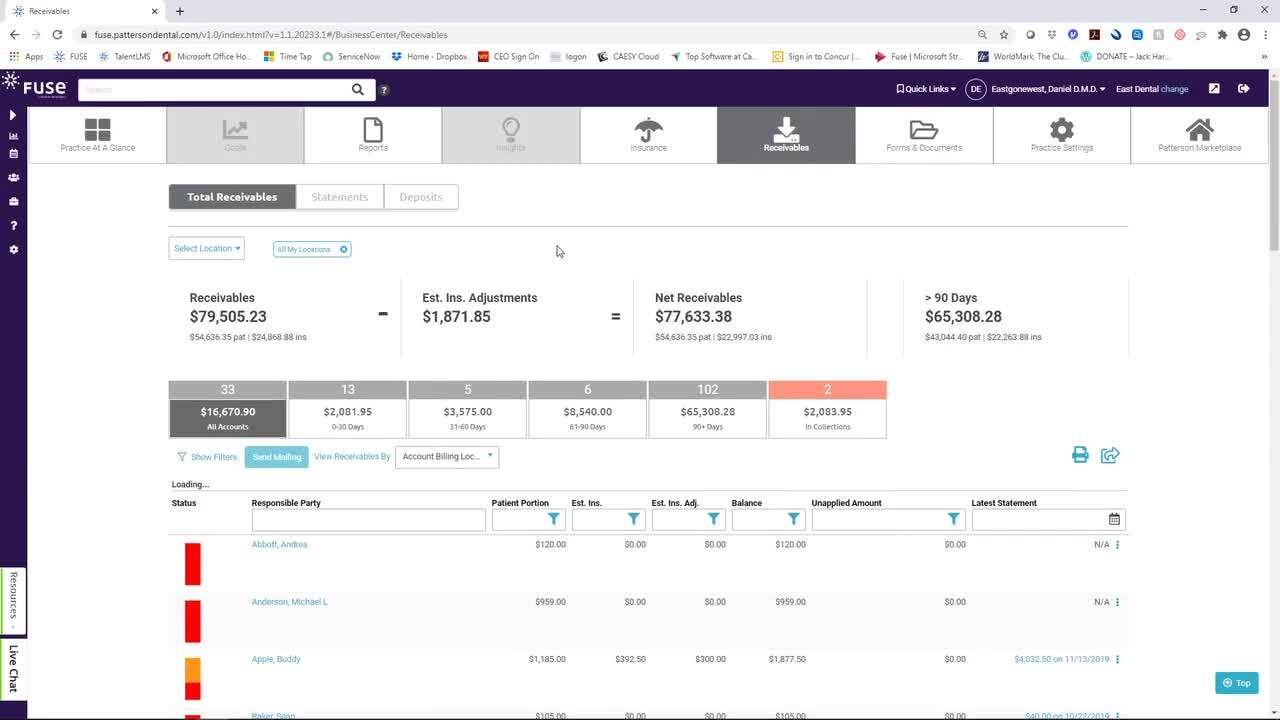
Task: Click the Top scroll button
Action: pyautogui.click(x=1237, y=683)
